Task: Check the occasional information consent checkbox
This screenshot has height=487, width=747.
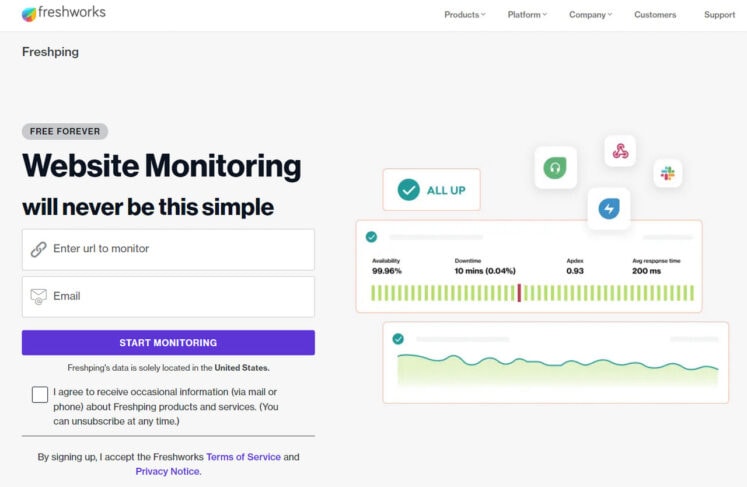Action: point(40,394)
